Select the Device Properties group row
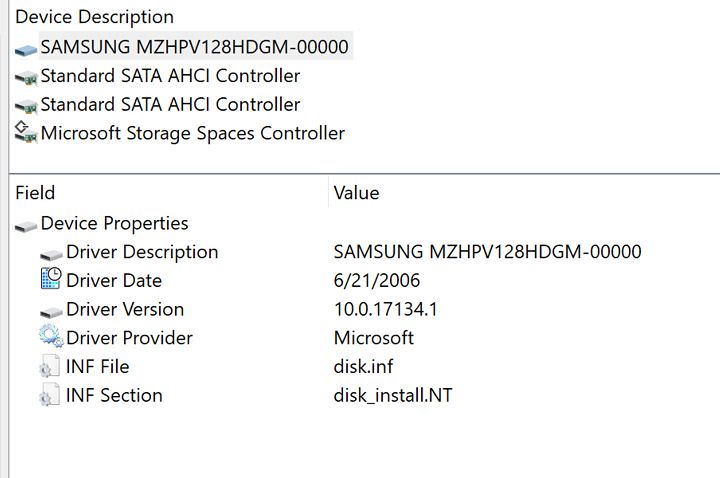Viewport: 720px width, 478px height. pyautogui.click(x=114, y=223)
